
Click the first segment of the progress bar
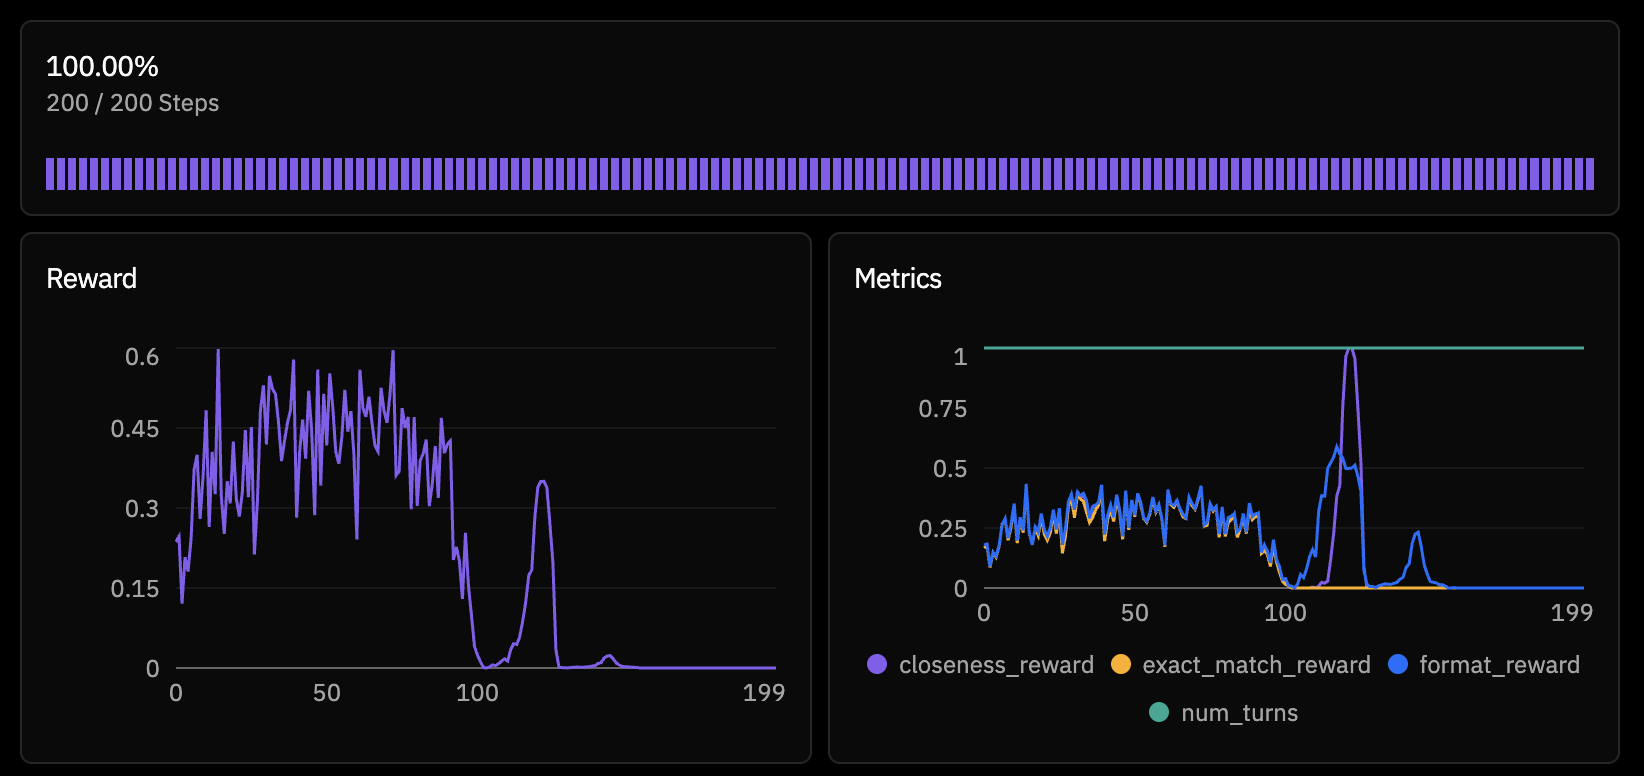pyautogui.click(x=50, y=174)
